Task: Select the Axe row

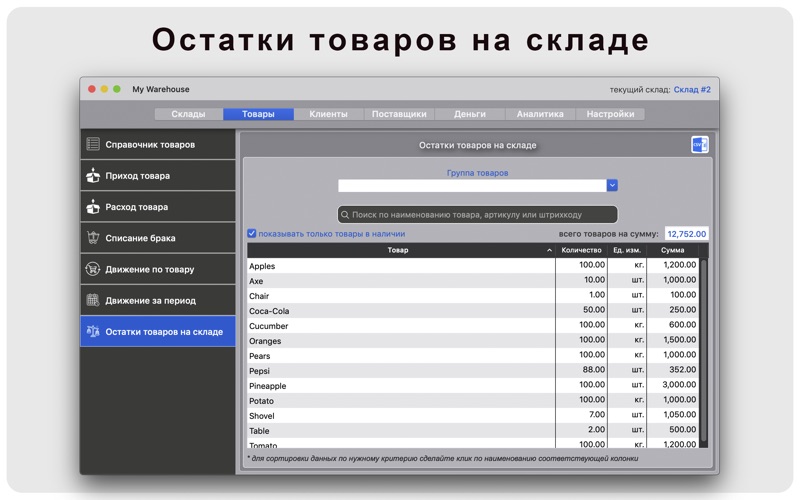Action: tap(473, 280)
